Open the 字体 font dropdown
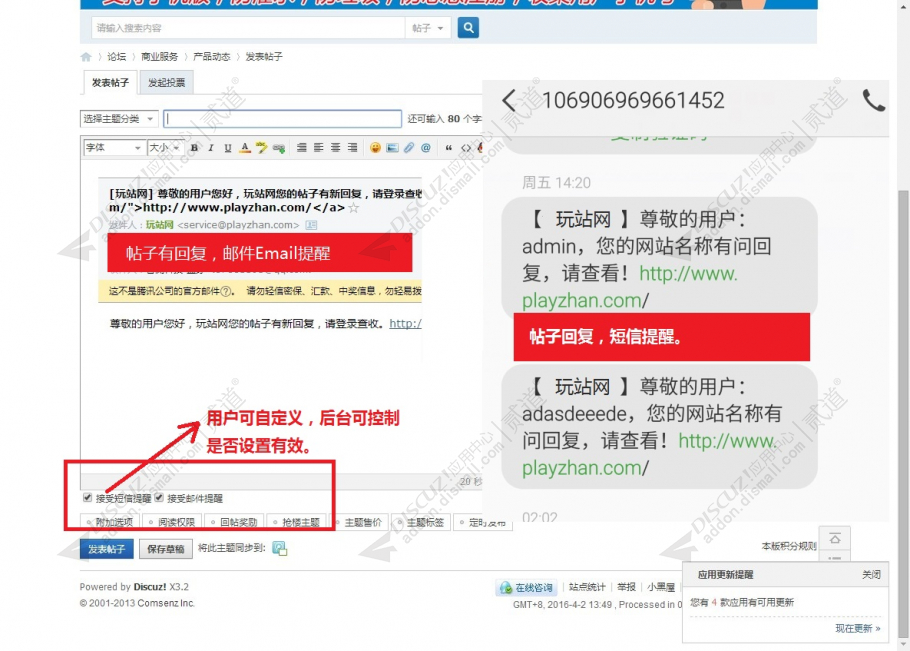This screenshot has width=910, height=651. (114, 148)
